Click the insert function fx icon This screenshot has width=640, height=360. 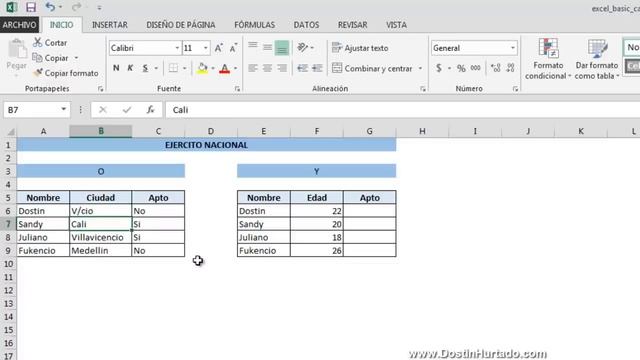[x=151, y=110]
